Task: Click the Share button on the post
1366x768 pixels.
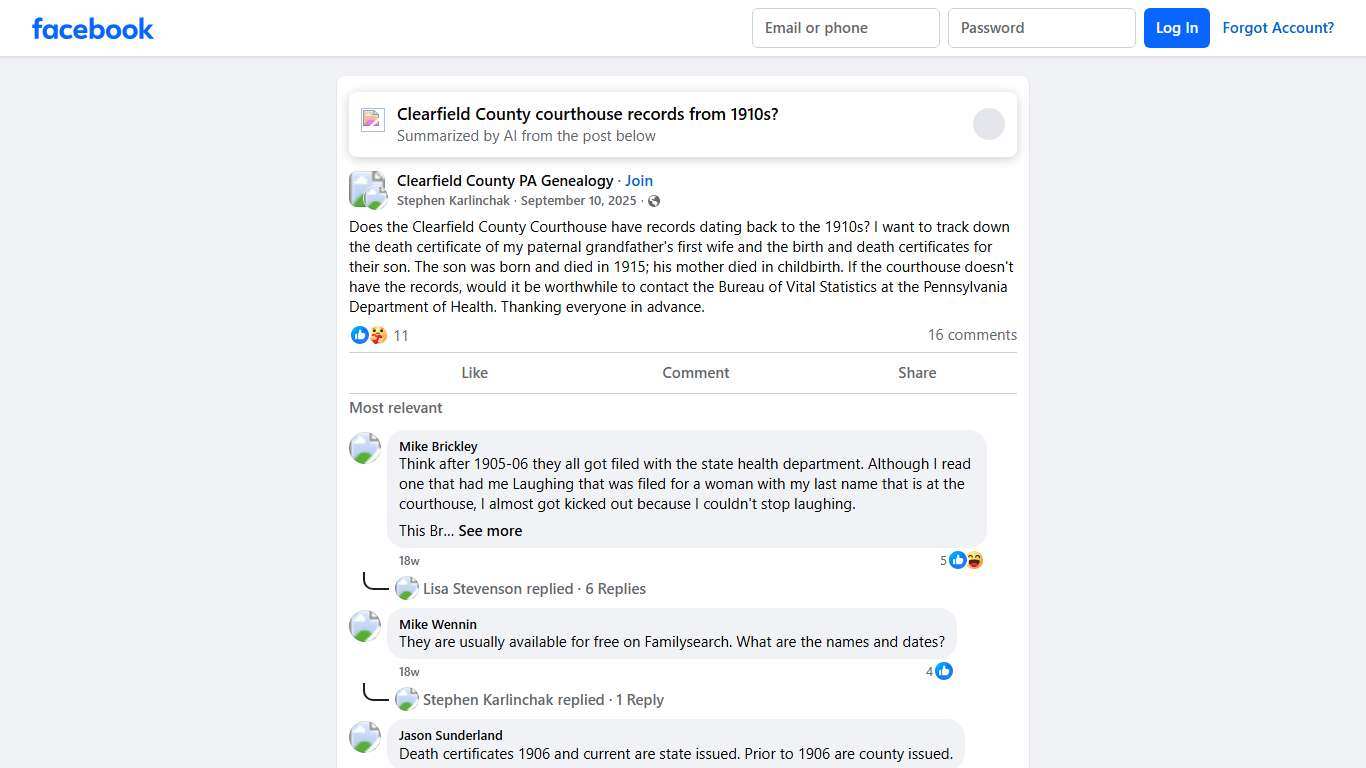Action: (x=916, y=373)
